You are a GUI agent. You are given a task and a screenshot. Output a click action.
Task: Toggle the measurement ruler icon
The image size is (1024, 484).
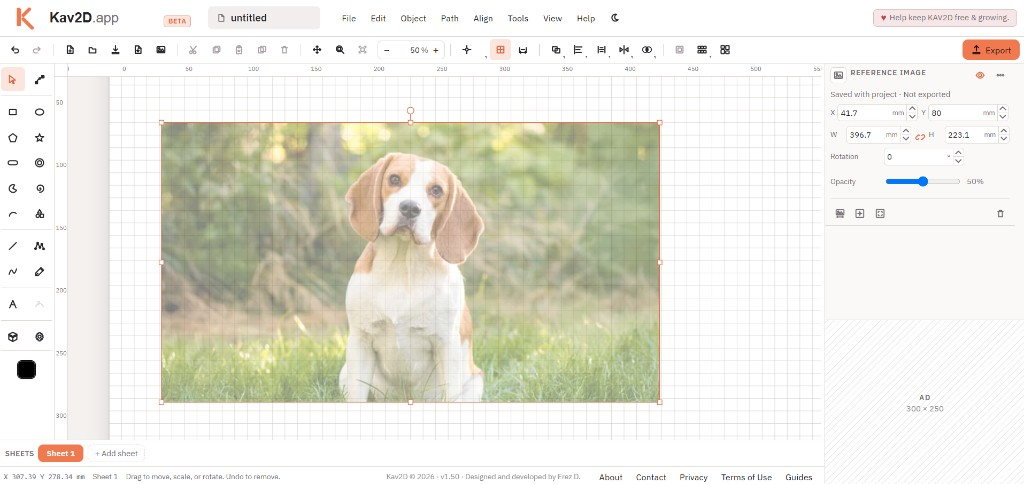(522, 50)
